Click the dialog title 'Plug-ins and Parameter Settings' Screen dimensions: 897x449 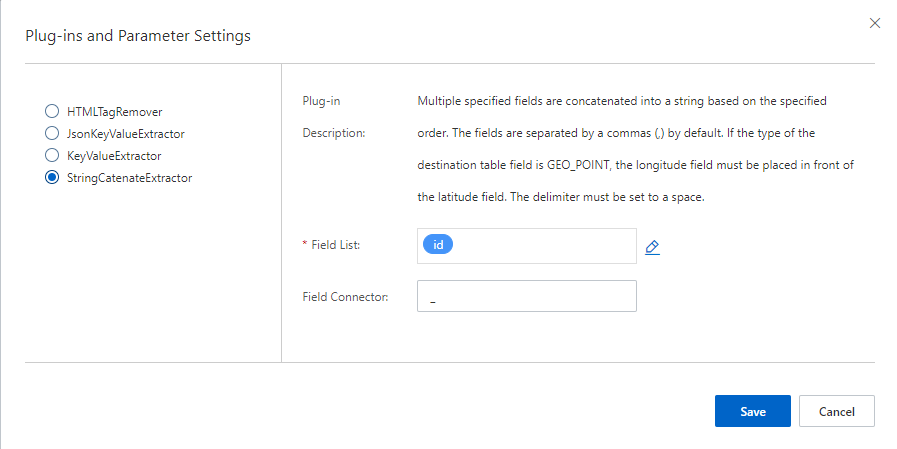pos(138,36)
